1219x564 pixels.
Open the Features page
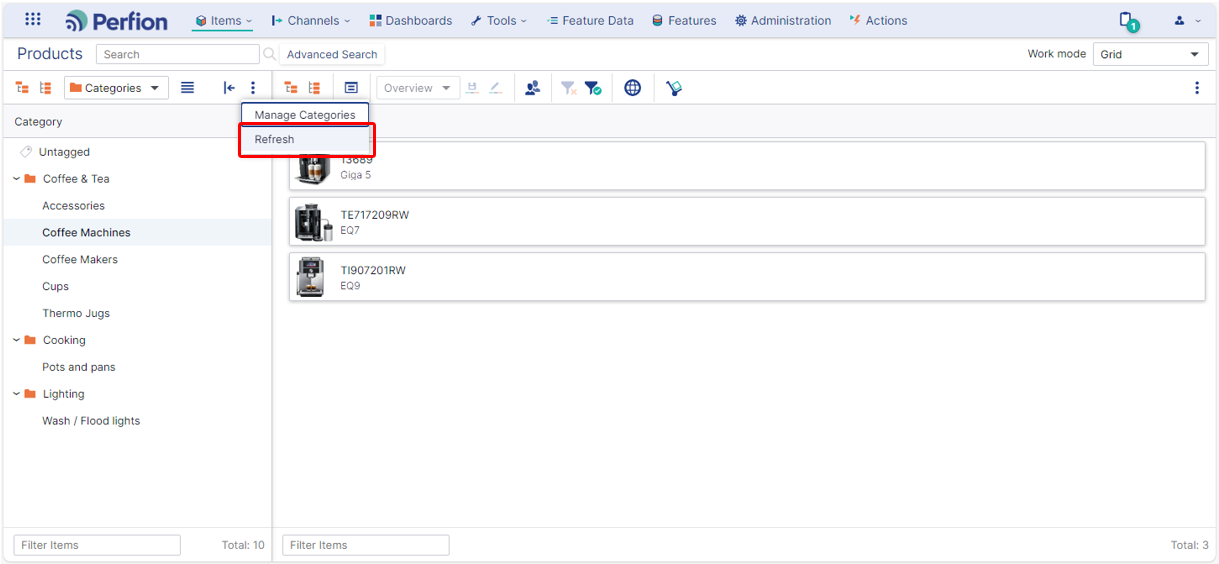point(684,20)
